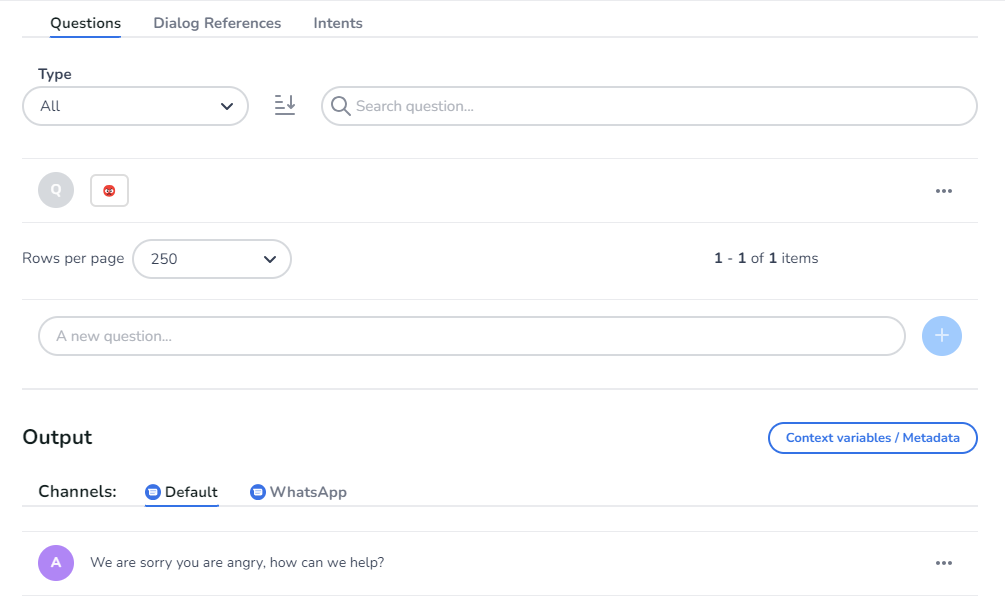The width and height of the screenshot is (1005, 606).
Task: Click the WhatsApp channel chat icon
Action: (258, 492)
